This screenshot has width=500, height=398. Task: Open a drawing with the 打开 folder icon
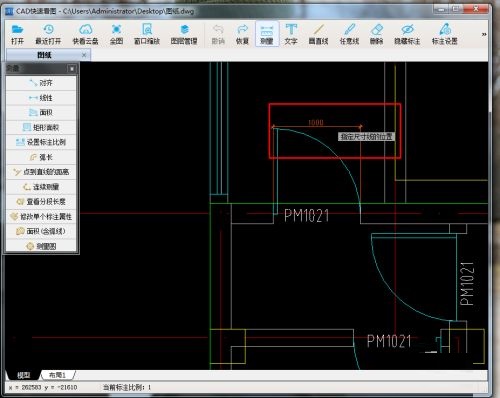tap(17, 34)
